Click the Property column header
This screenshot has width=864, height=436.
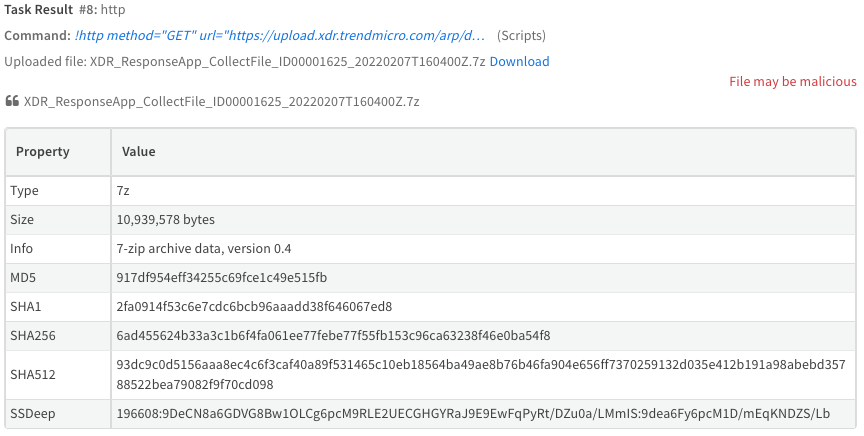pos(43,152)
